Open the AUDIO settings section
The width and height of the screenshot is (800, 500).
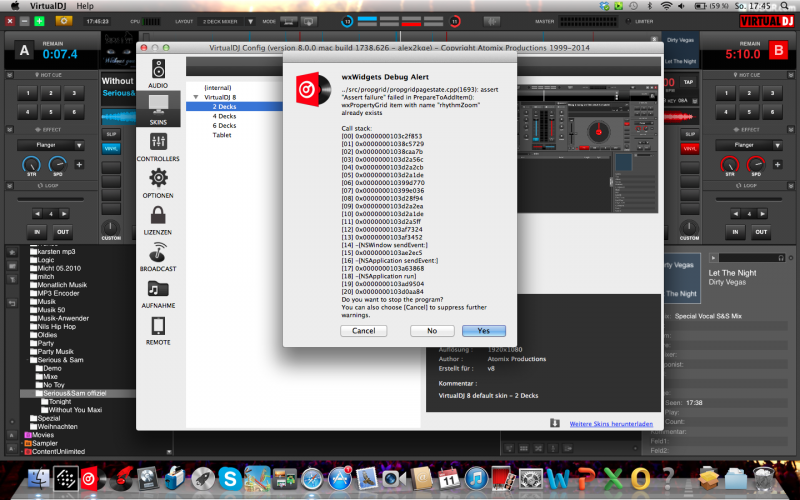pos(158,73)
